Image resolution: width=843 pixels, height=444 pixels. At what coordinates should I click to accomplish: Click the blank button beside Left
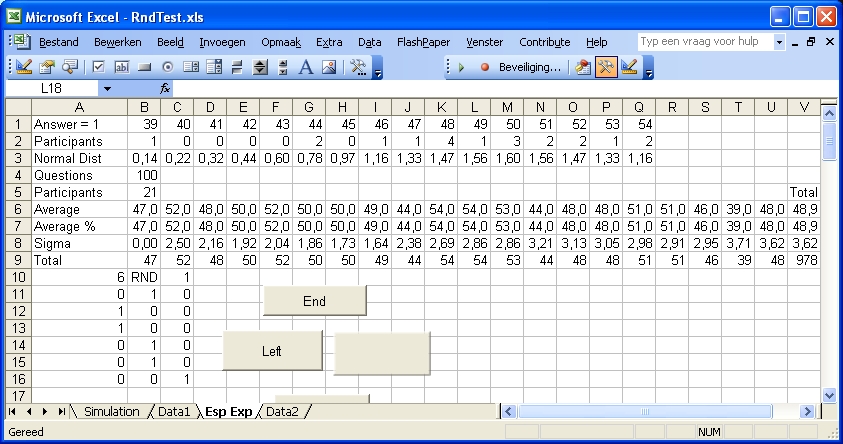point(382,353)
